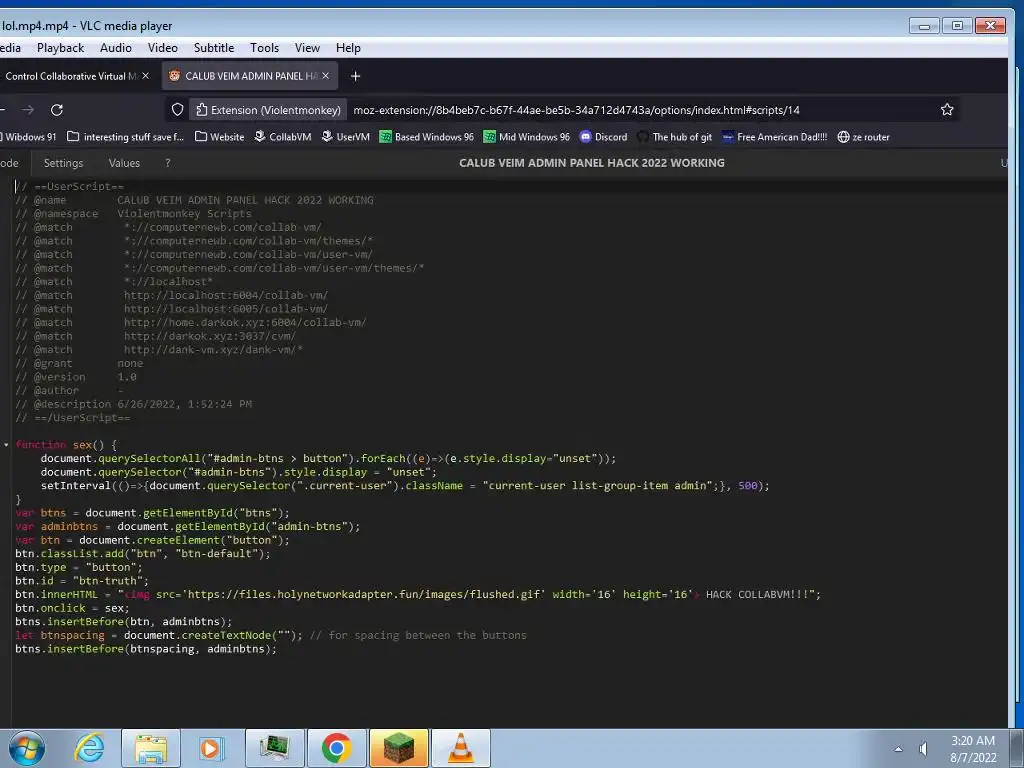Viewport: 1024px width, 768px height.
Task: Switch to the Control Collaborative Virtual Machine tab
Action: pos(71,76)
